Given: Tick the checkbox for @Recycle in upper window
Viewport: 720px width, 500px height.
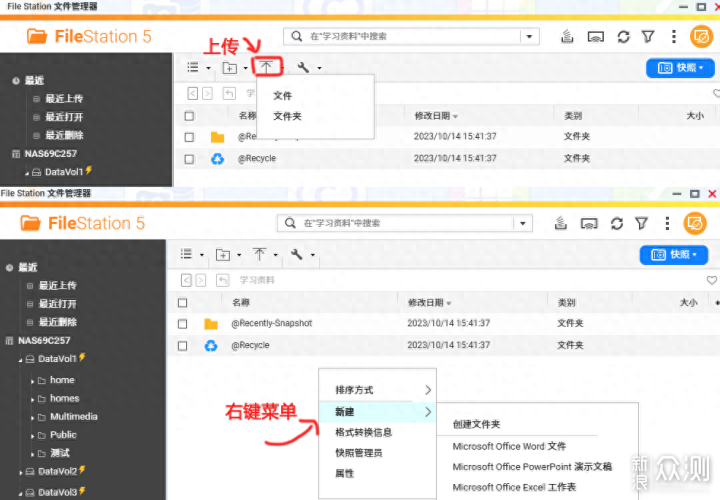Looking at the screenshot, I should click(189, 159).
